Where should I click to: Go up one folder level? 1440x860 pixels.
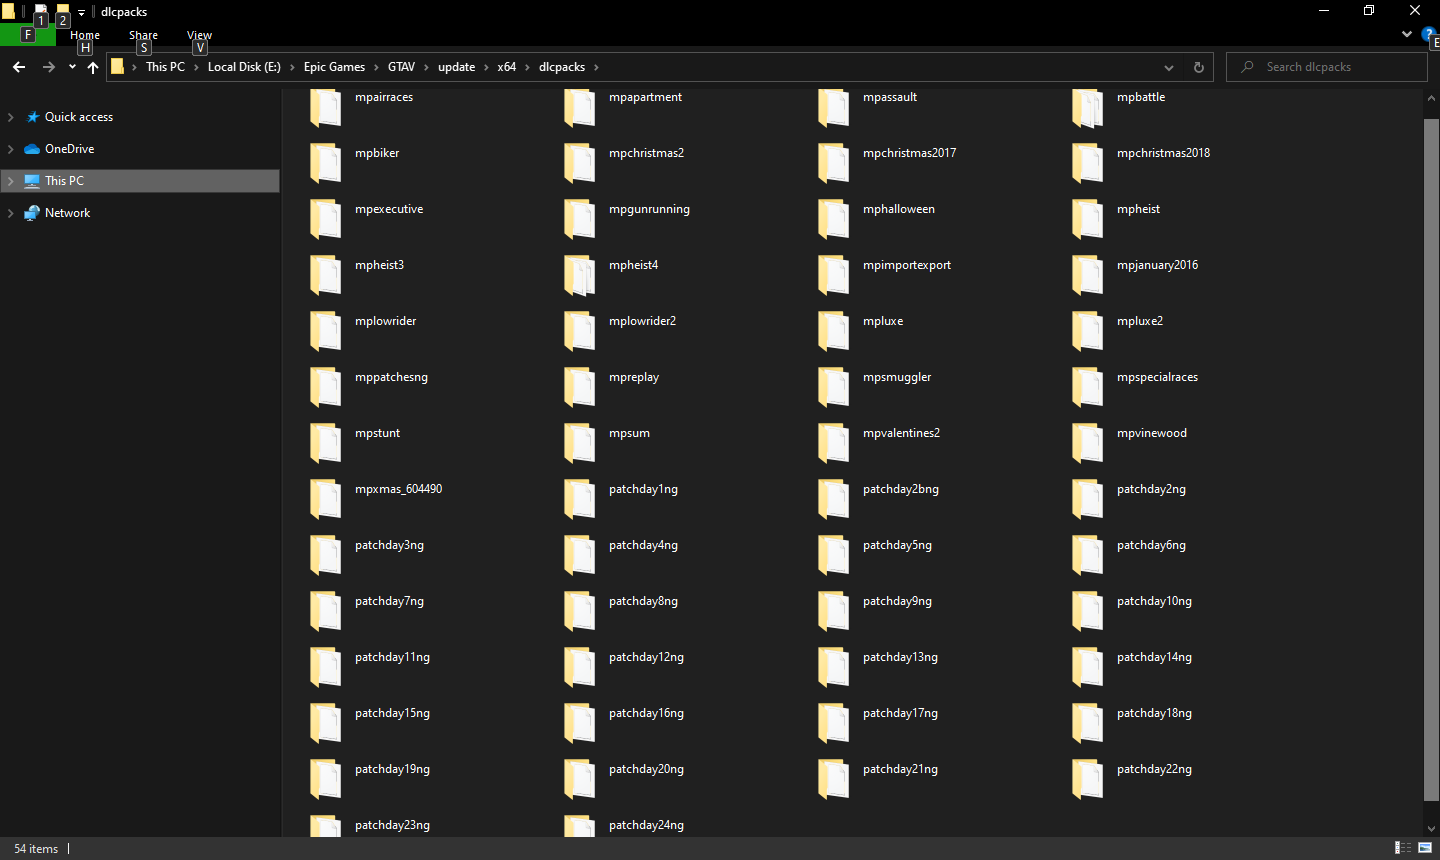click(x=93, y=67)
